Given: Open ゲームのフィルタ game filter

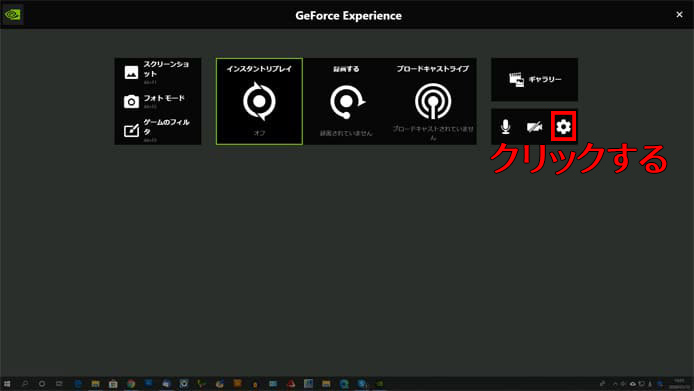Looking at the screenshot, I should (x=158, y=130).
